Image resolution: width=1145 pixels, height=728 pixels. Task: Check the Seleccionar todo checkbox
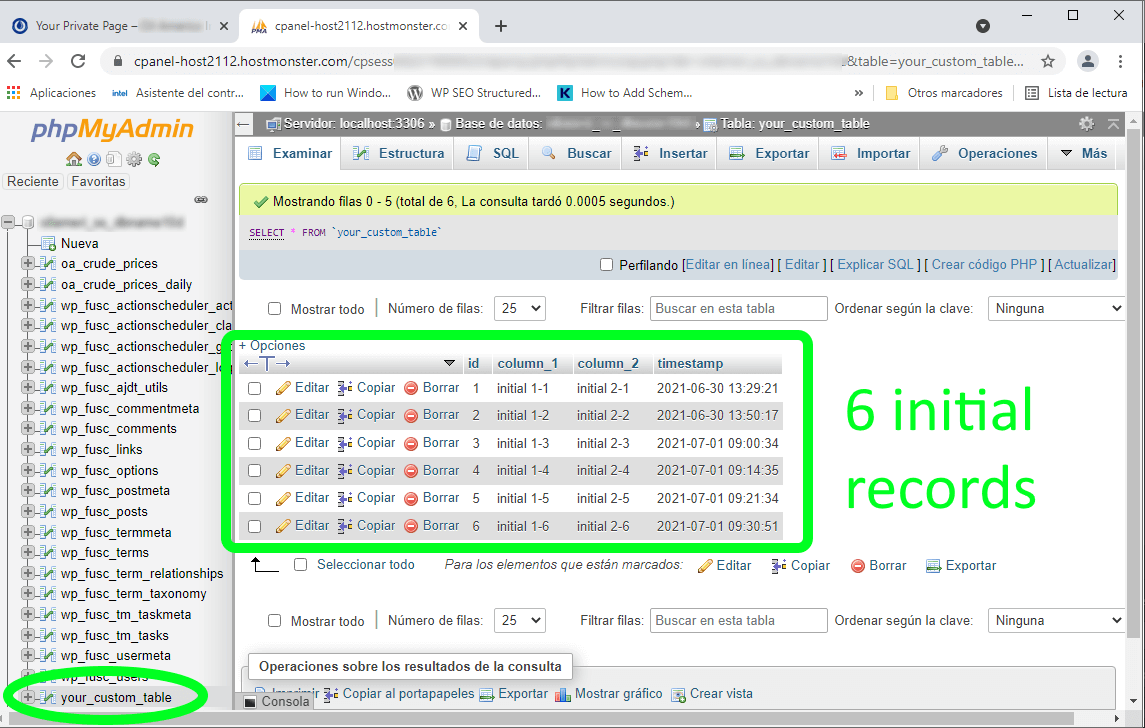(300, 564)
